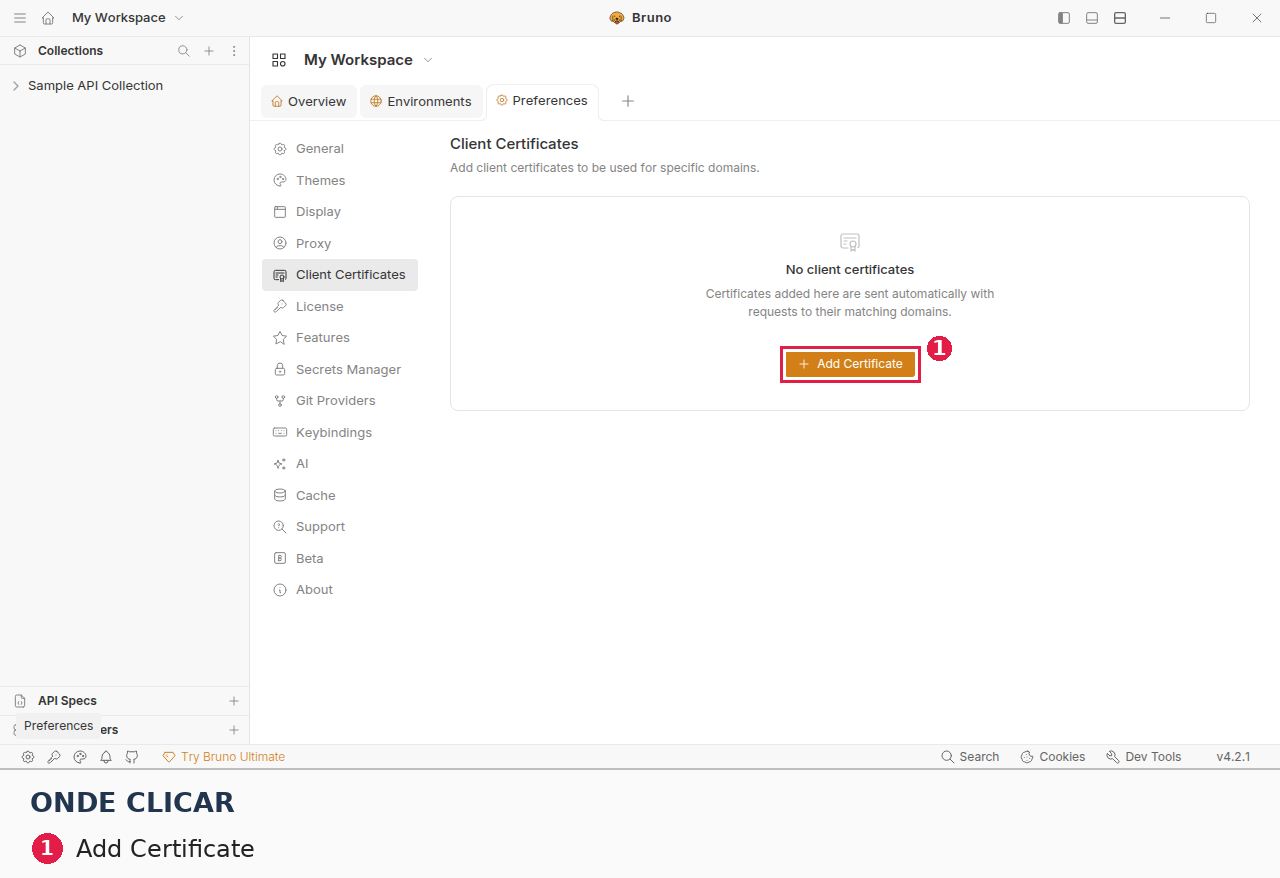Switch to the Overview tab
This screenshot has width=1280, height=878.
coord(308,101)
